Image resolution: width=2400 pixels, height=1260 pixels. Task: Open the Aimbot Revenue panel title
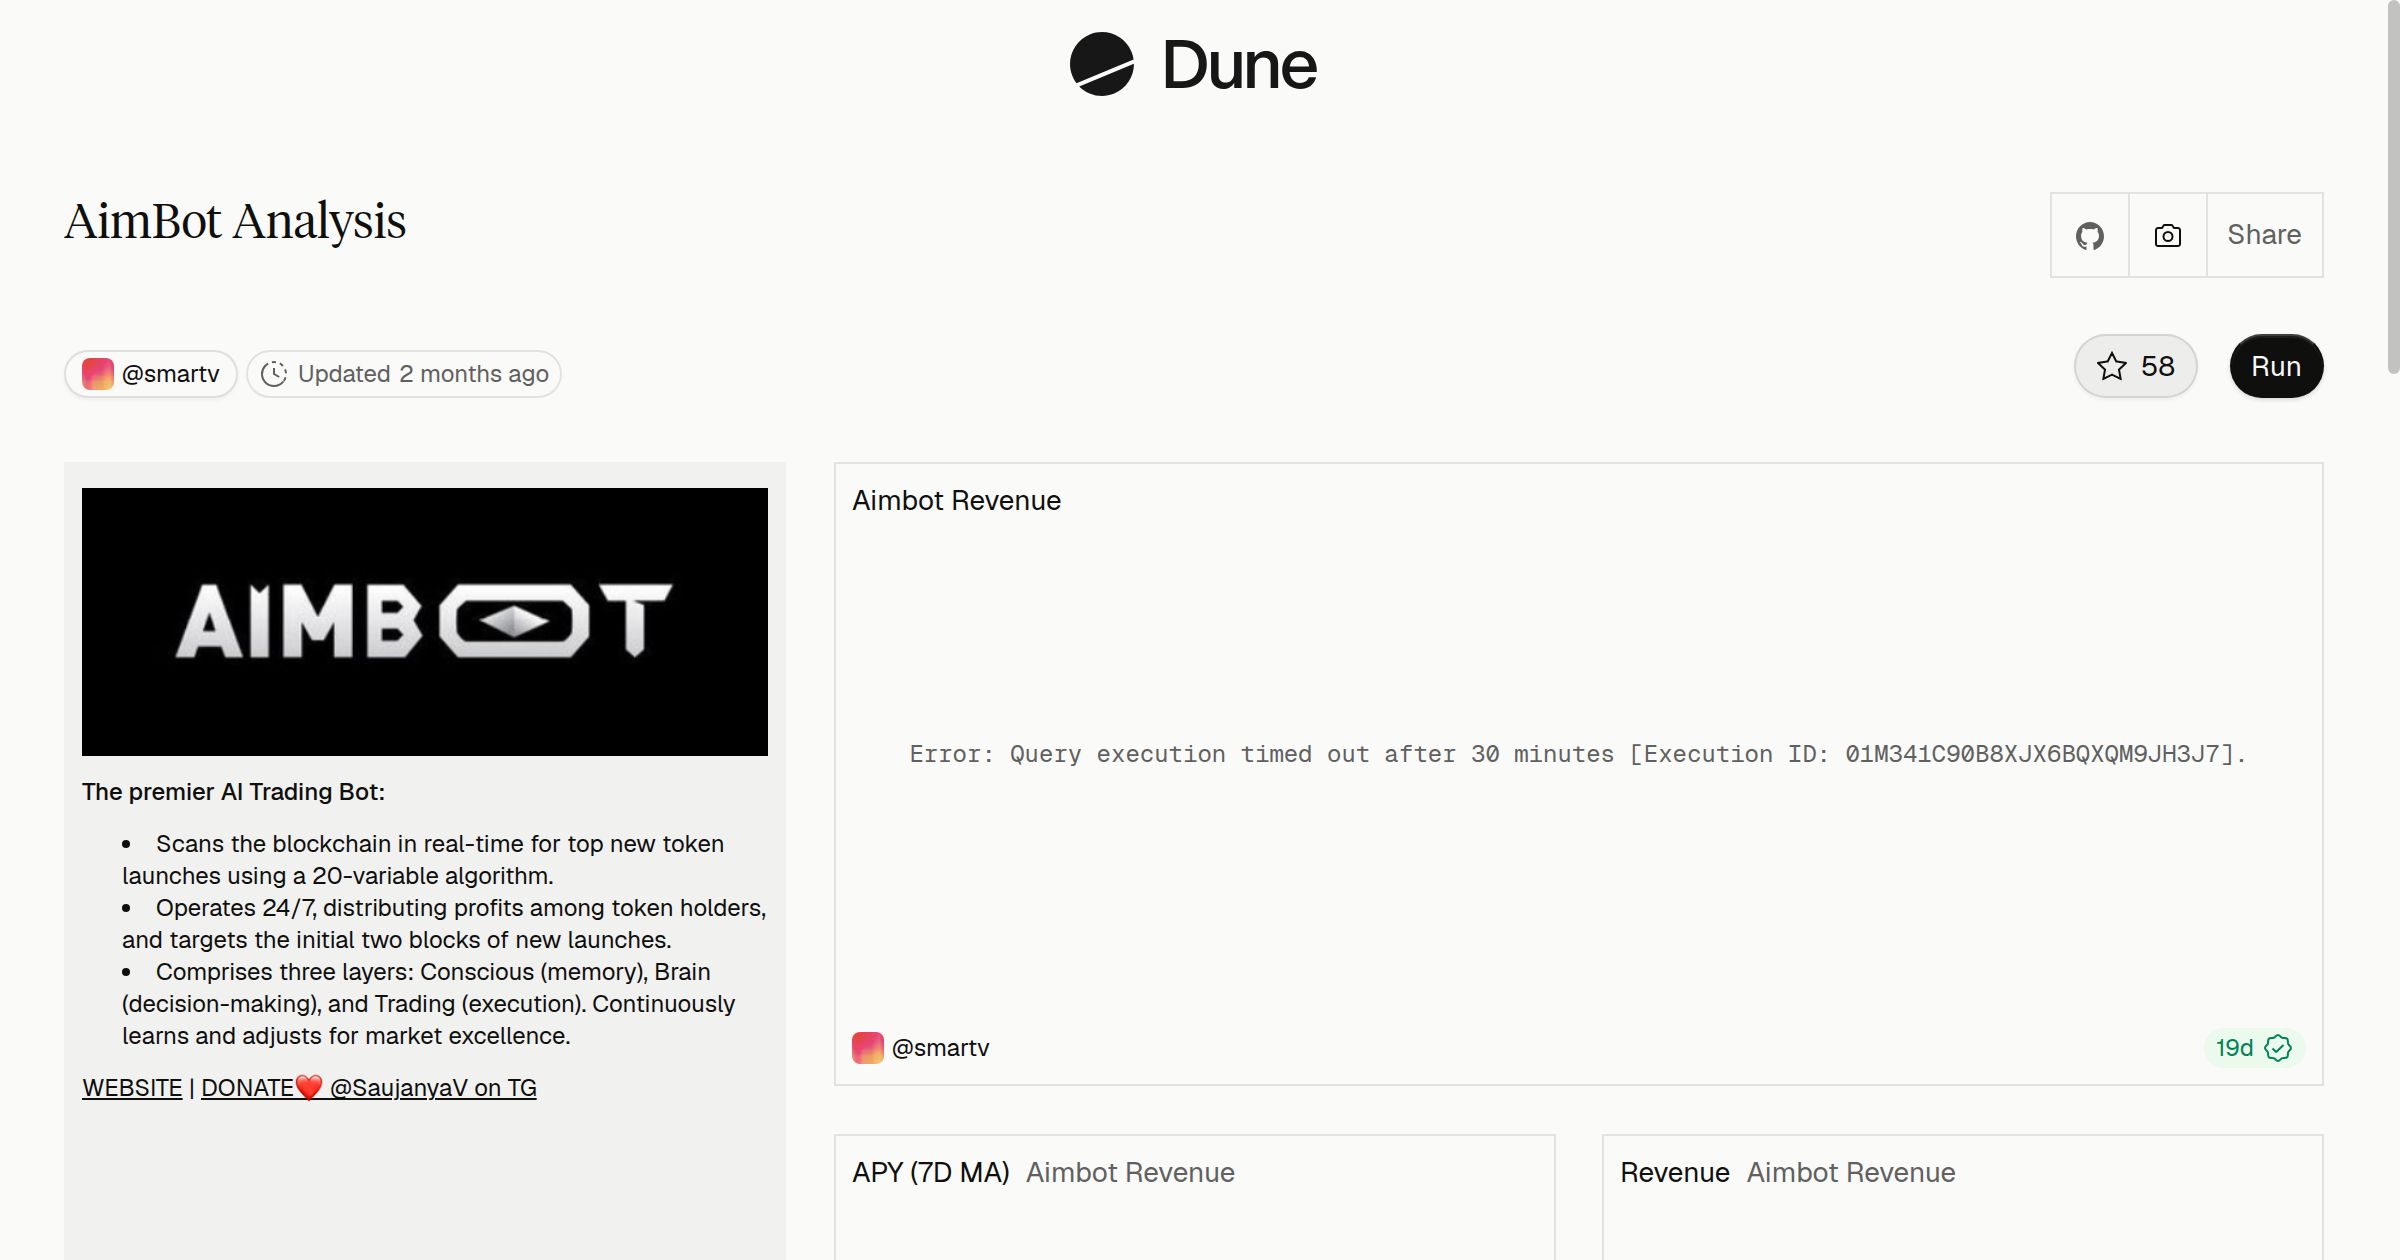click(x=956, y=501)
